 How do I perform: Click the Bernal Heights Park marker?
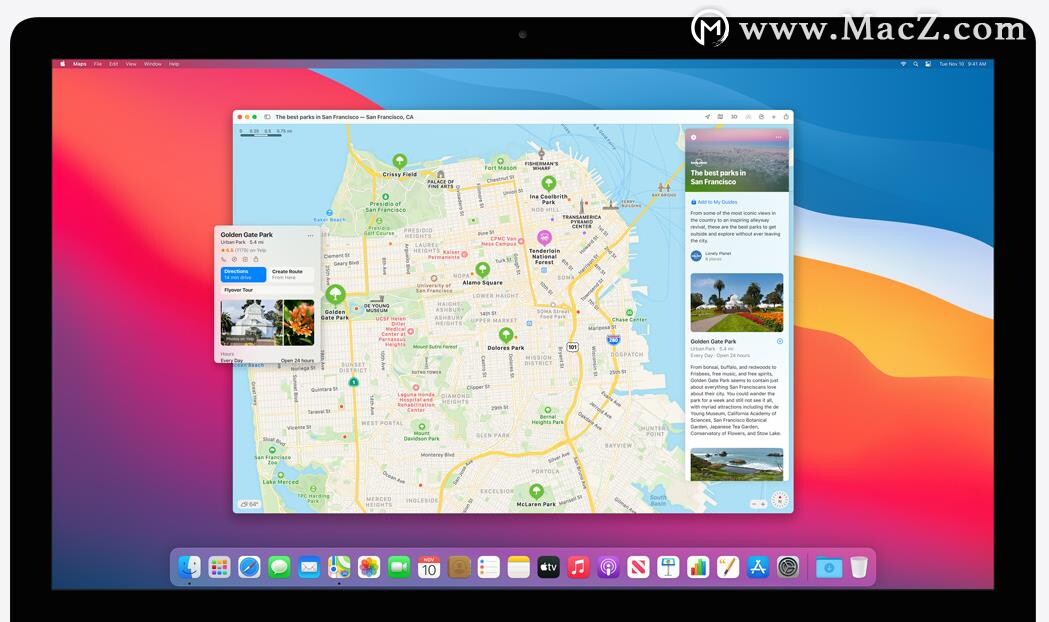click(548, 410)
